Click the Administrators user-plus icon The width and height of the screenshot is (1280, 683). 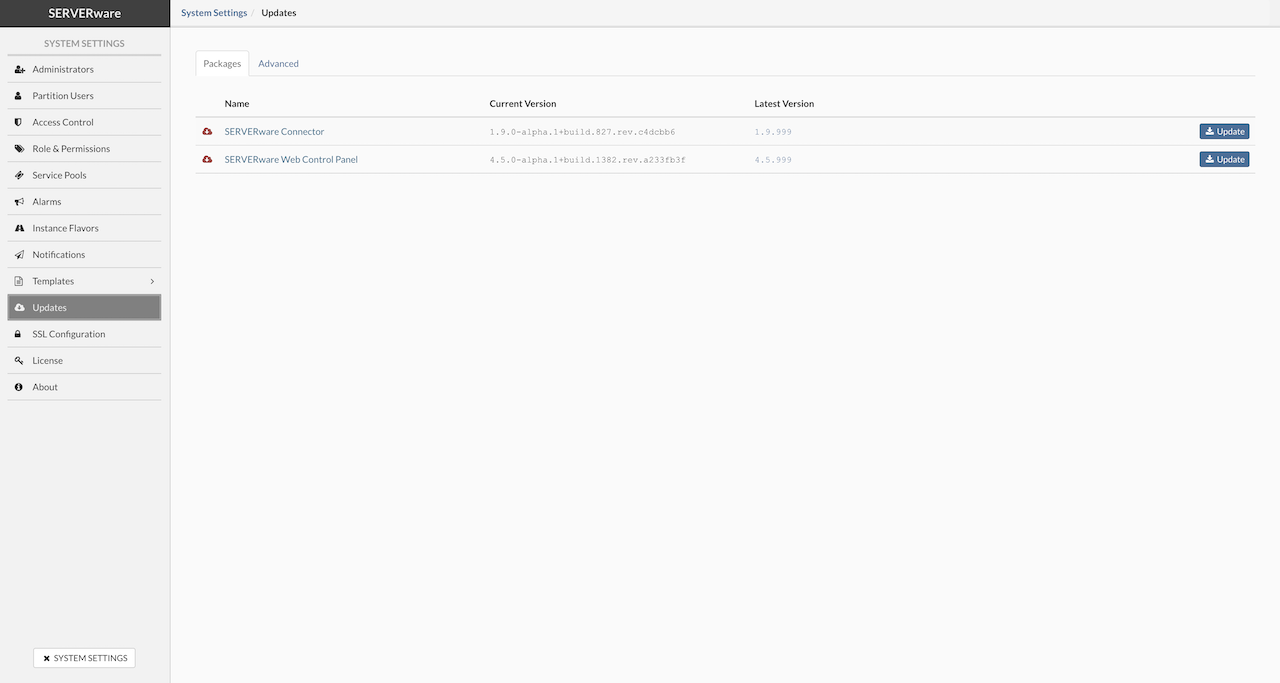point(19,70)
